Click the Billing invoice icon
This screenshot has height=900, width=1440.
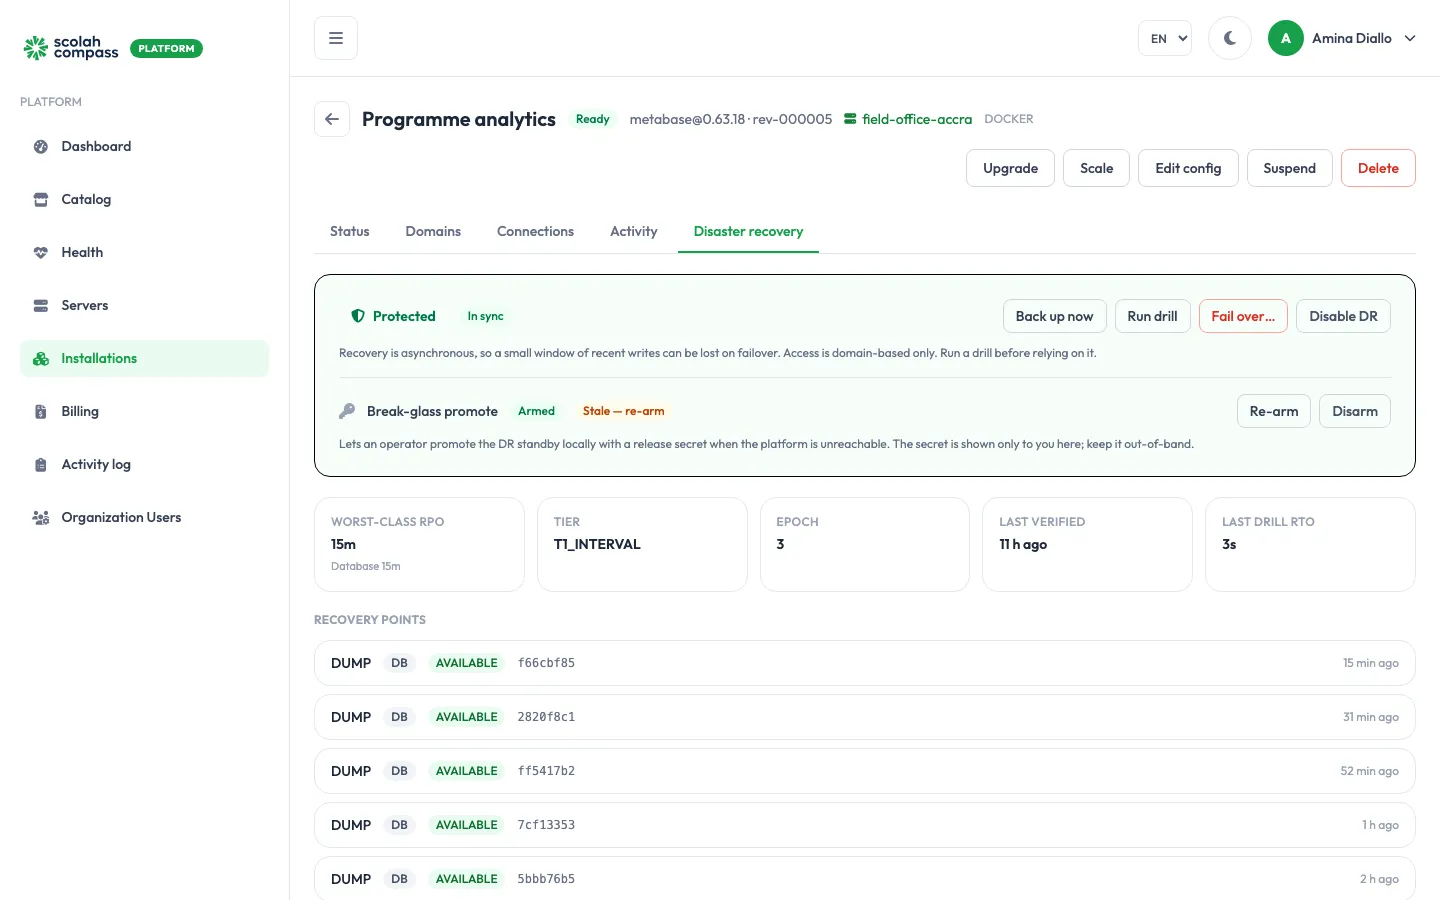point(41,412)
